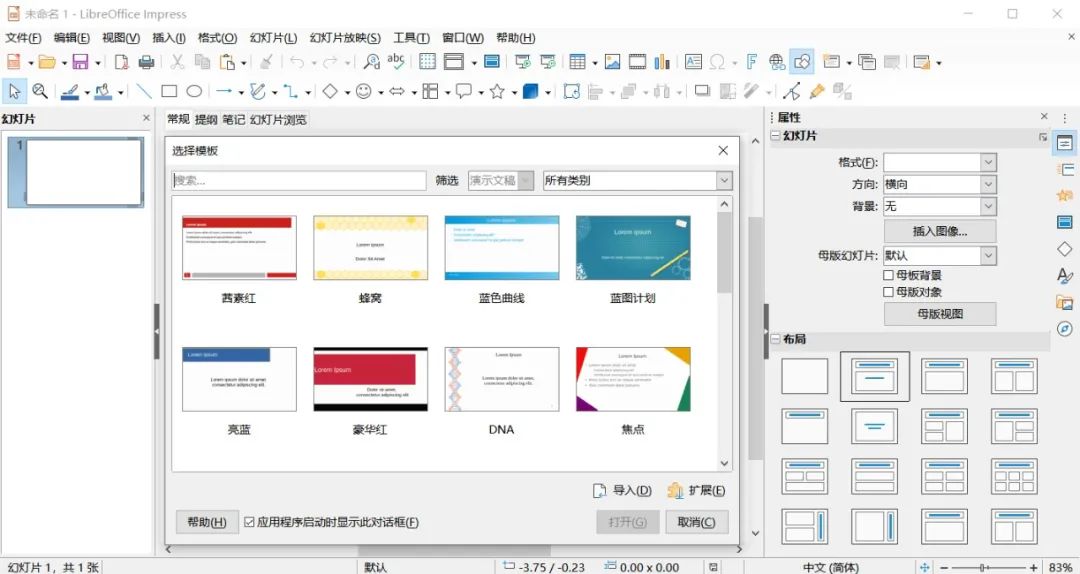Select the Zoom & Pan magnifier tool
The height and width of the screenshot is (574, 1080).
[x=40, y=91]
